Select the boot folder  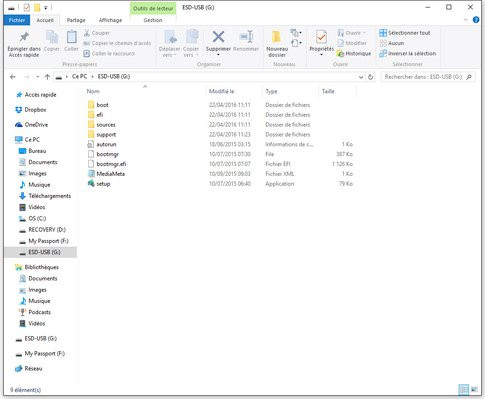coord(102,105)
